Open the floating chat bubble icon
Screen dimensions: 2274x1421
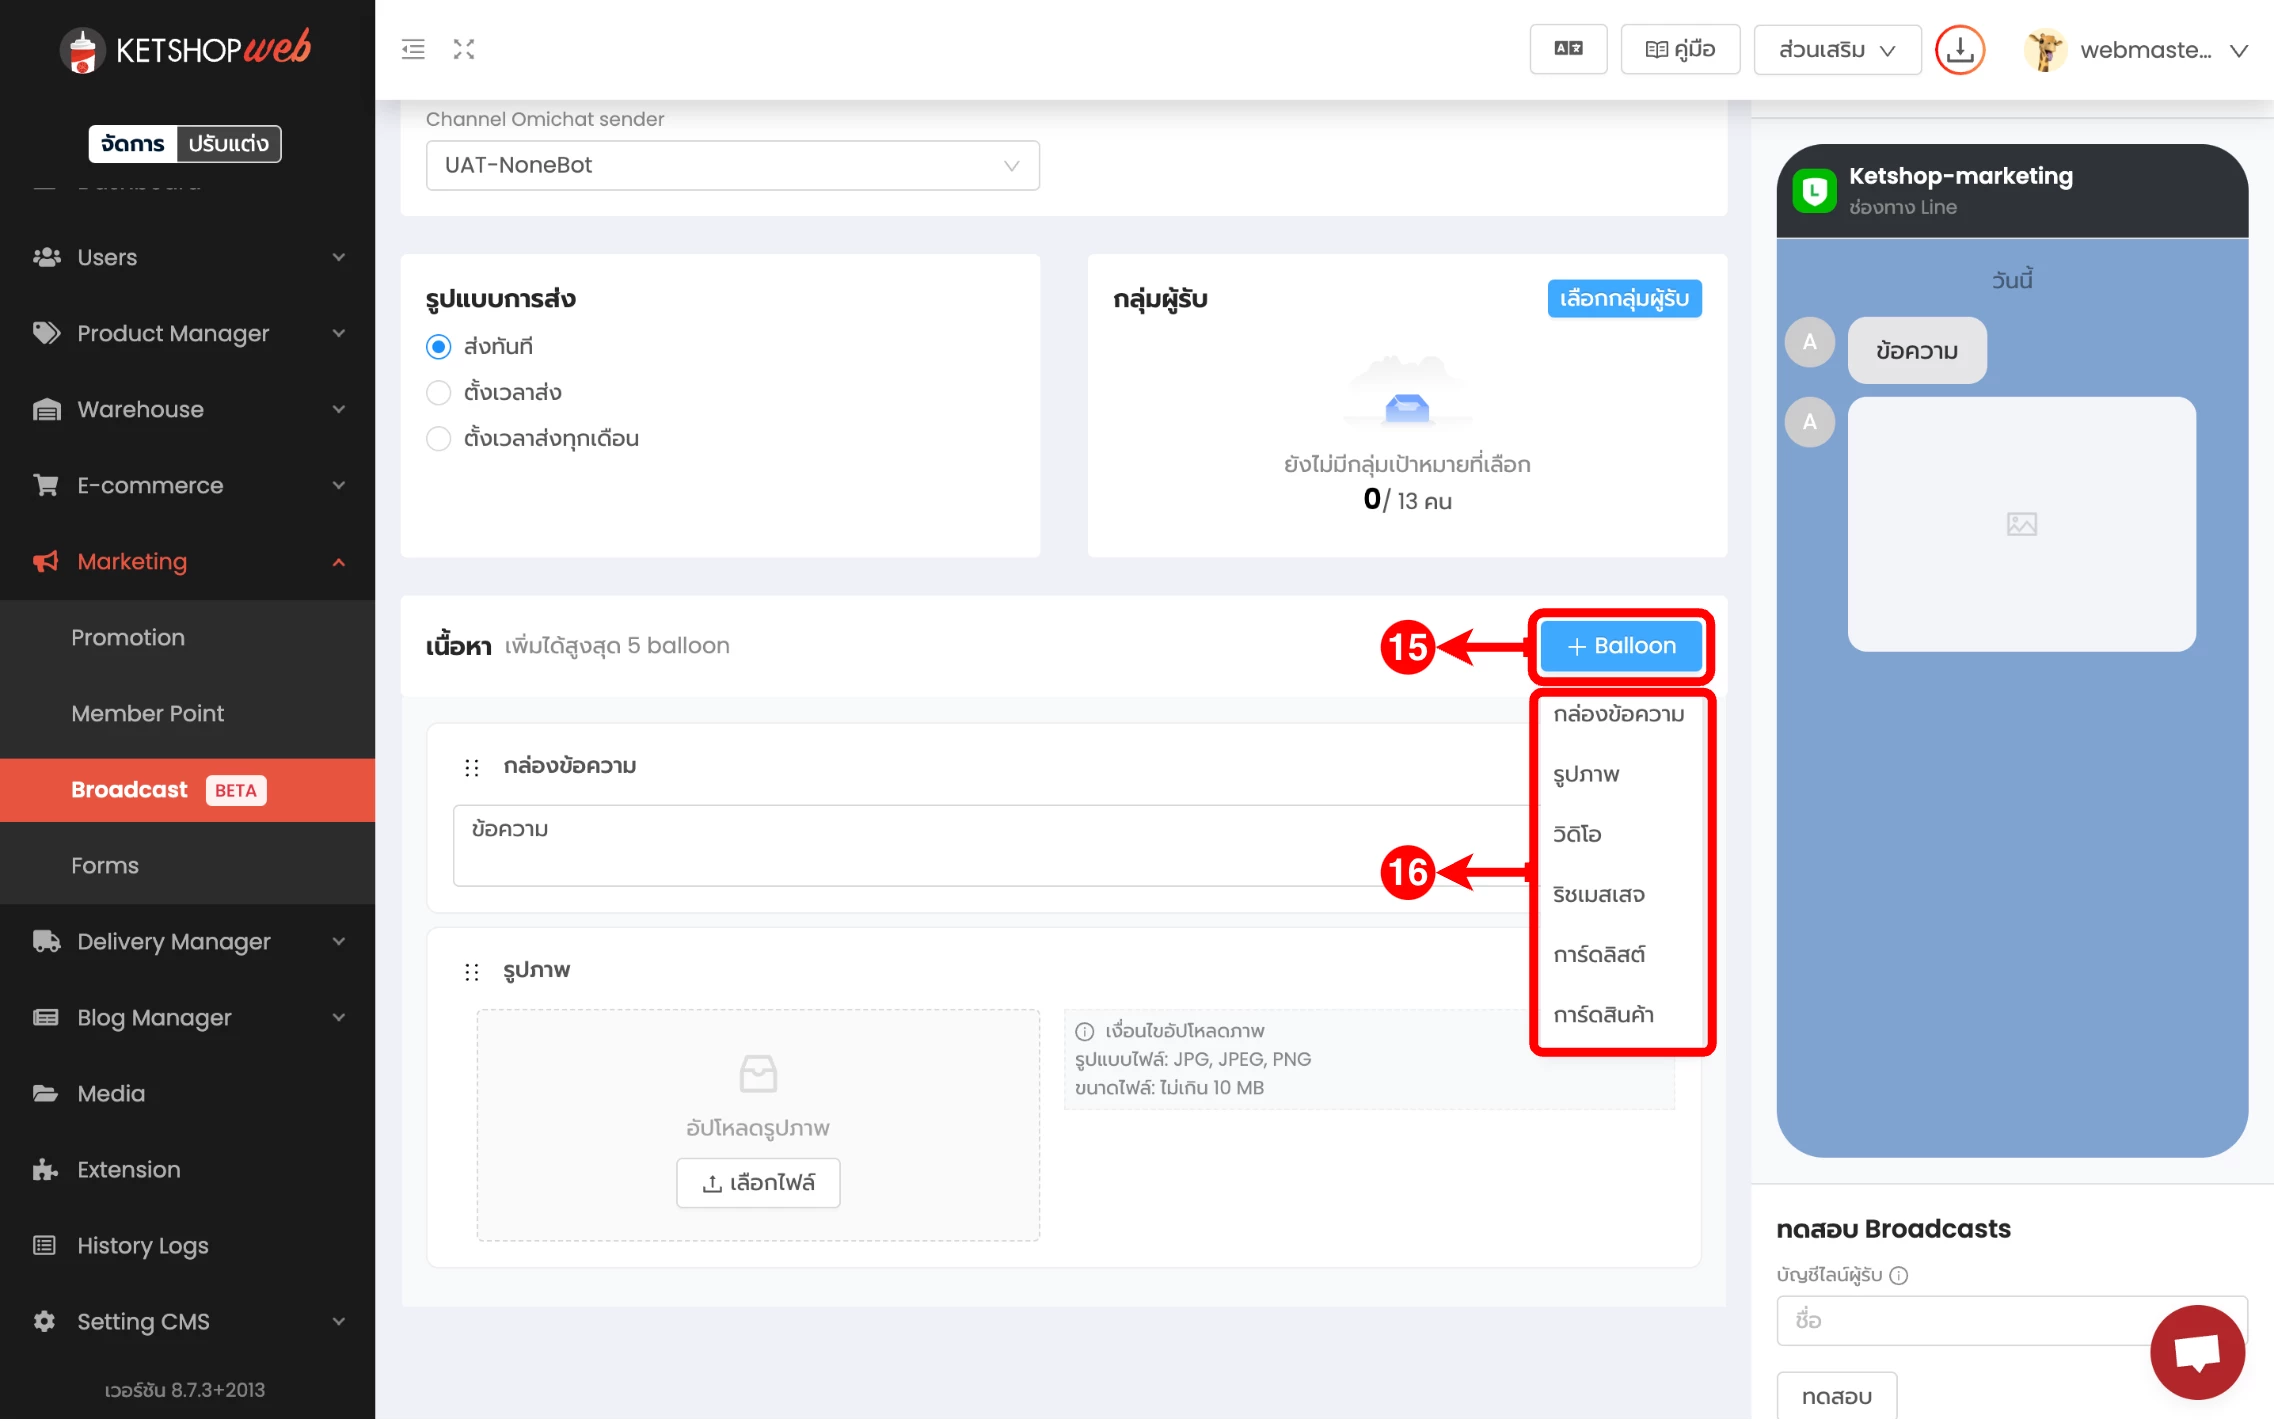point(2197,1352)
